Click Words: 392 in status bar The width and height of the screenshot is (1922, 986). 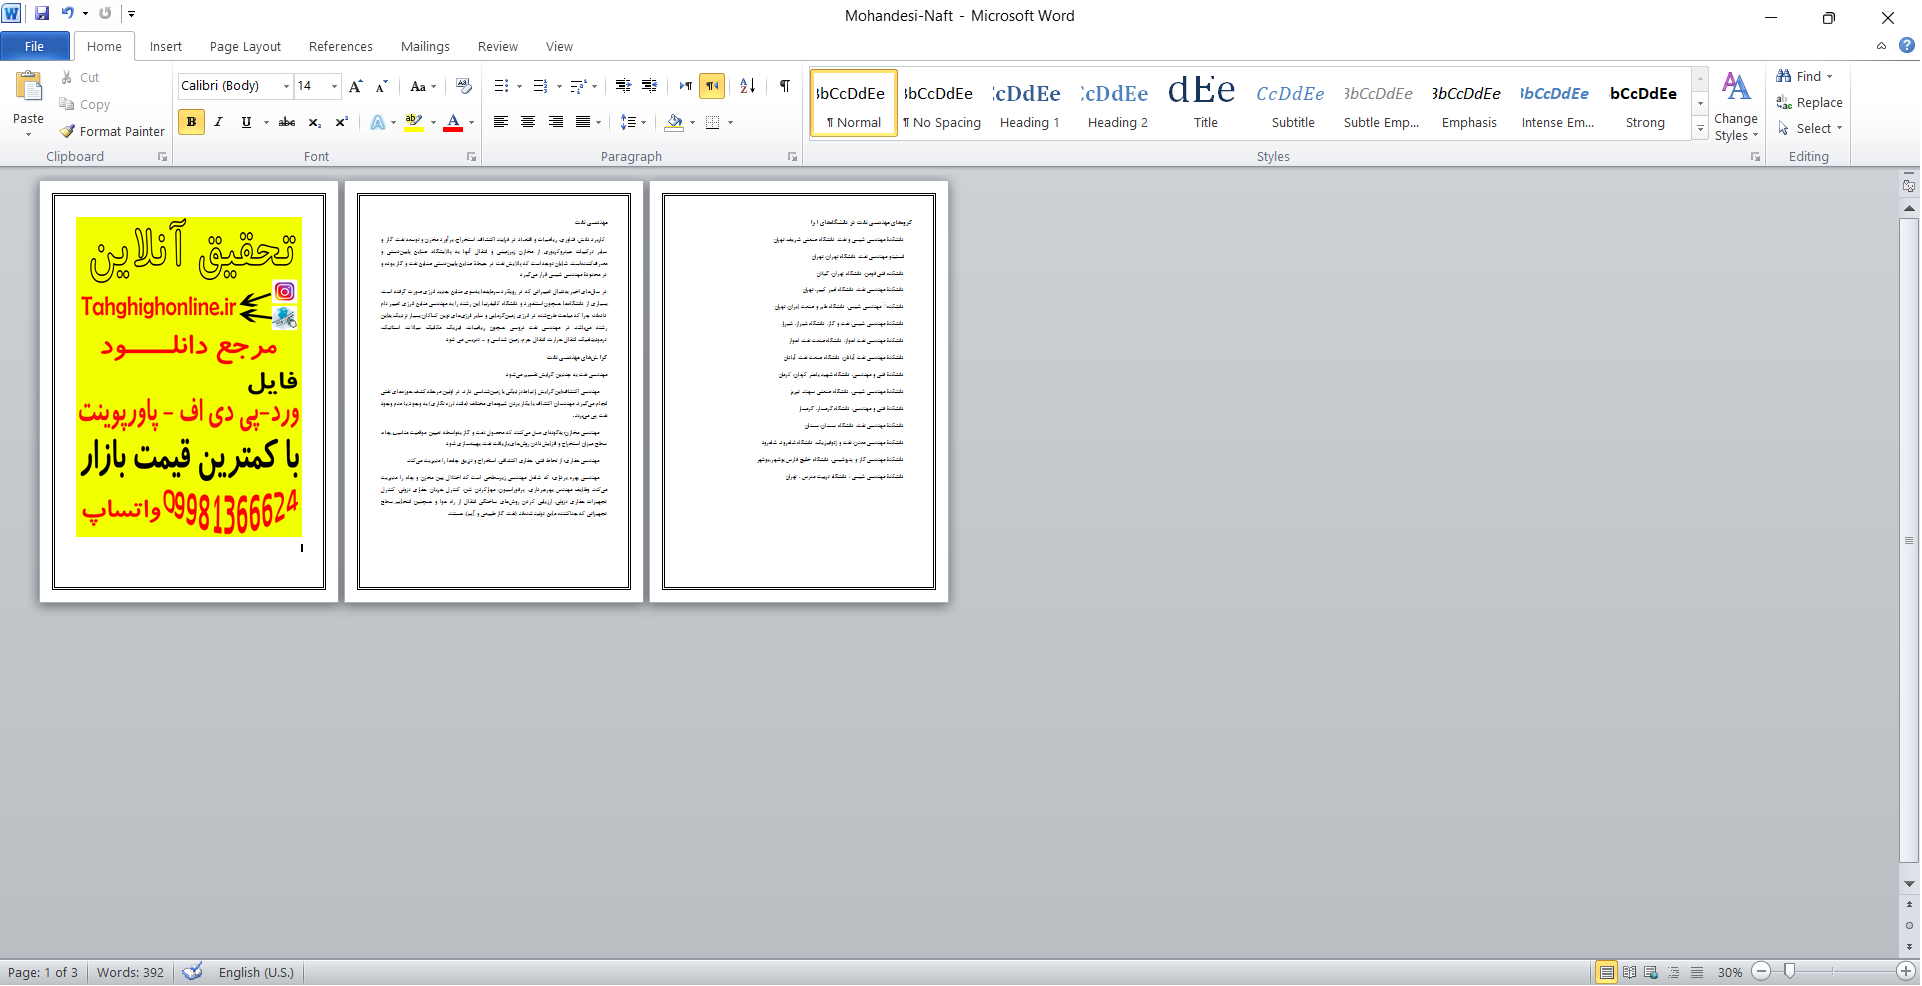point(130,972)
